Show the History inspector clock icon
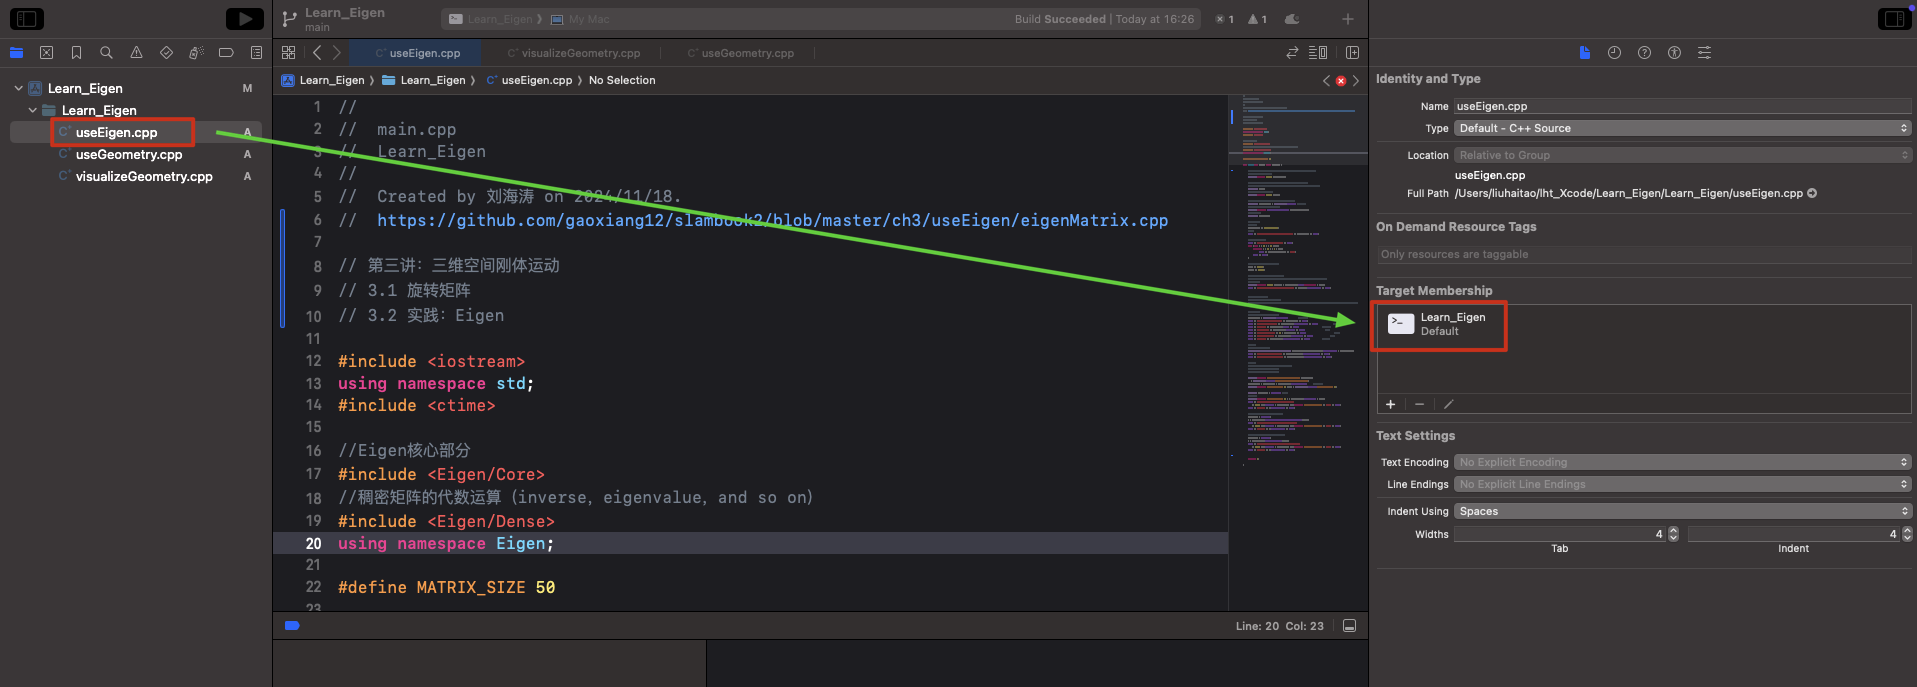This screenshot has height=687, width=1917. click(x=1614, y=53)
